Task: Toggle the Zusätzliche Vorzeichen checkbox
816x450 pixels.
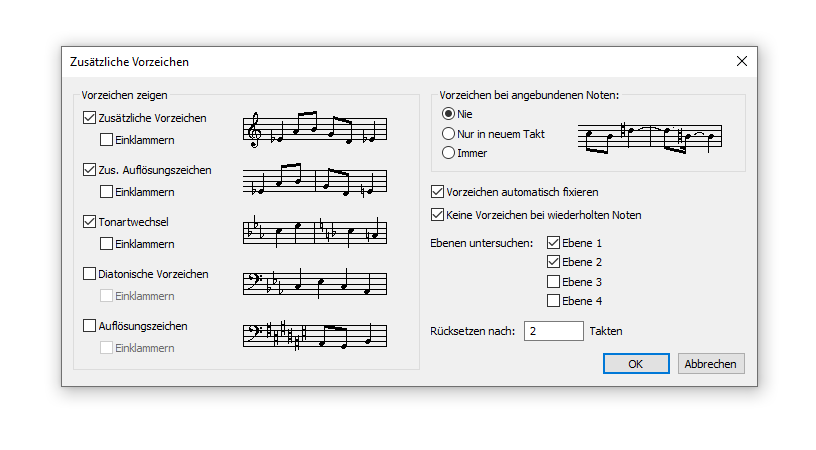Action: [90, 118]
